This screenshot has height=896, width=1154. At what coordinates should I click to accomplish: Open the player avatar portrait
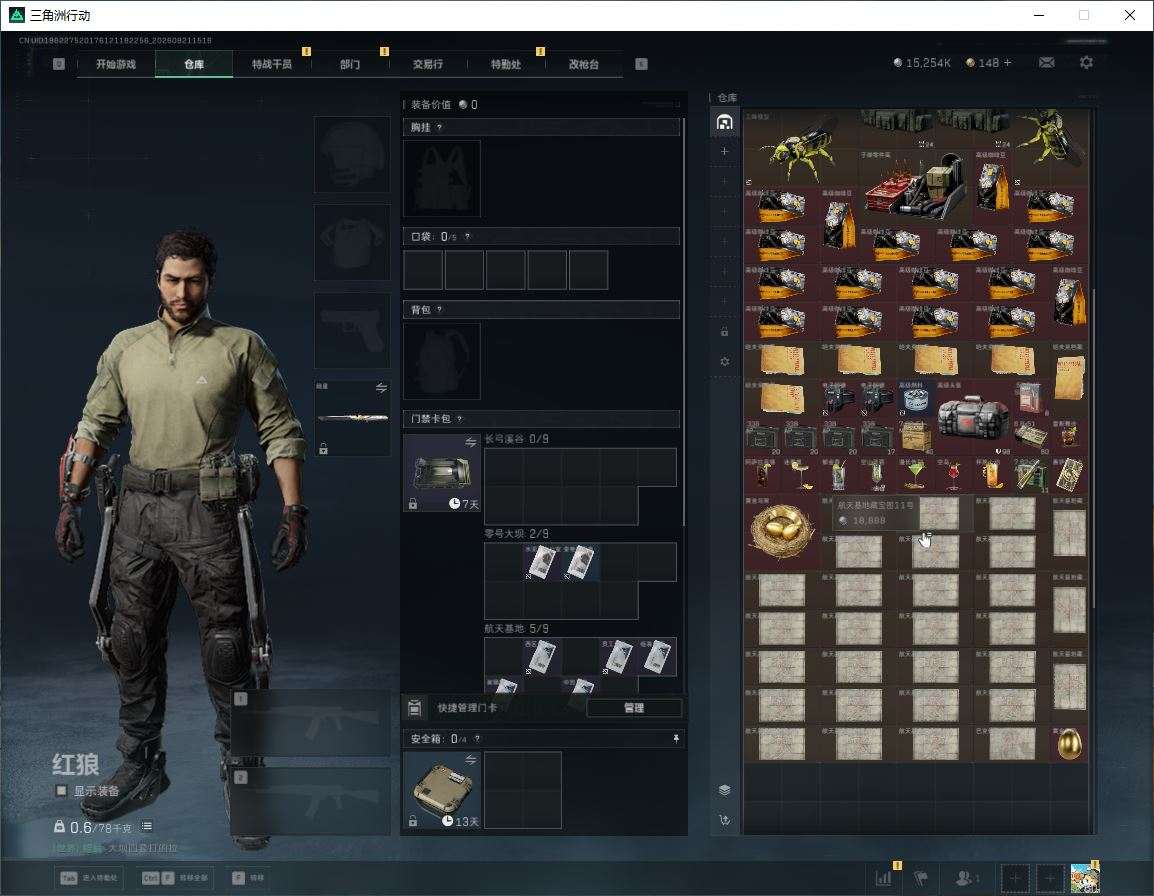[1085, 878]
